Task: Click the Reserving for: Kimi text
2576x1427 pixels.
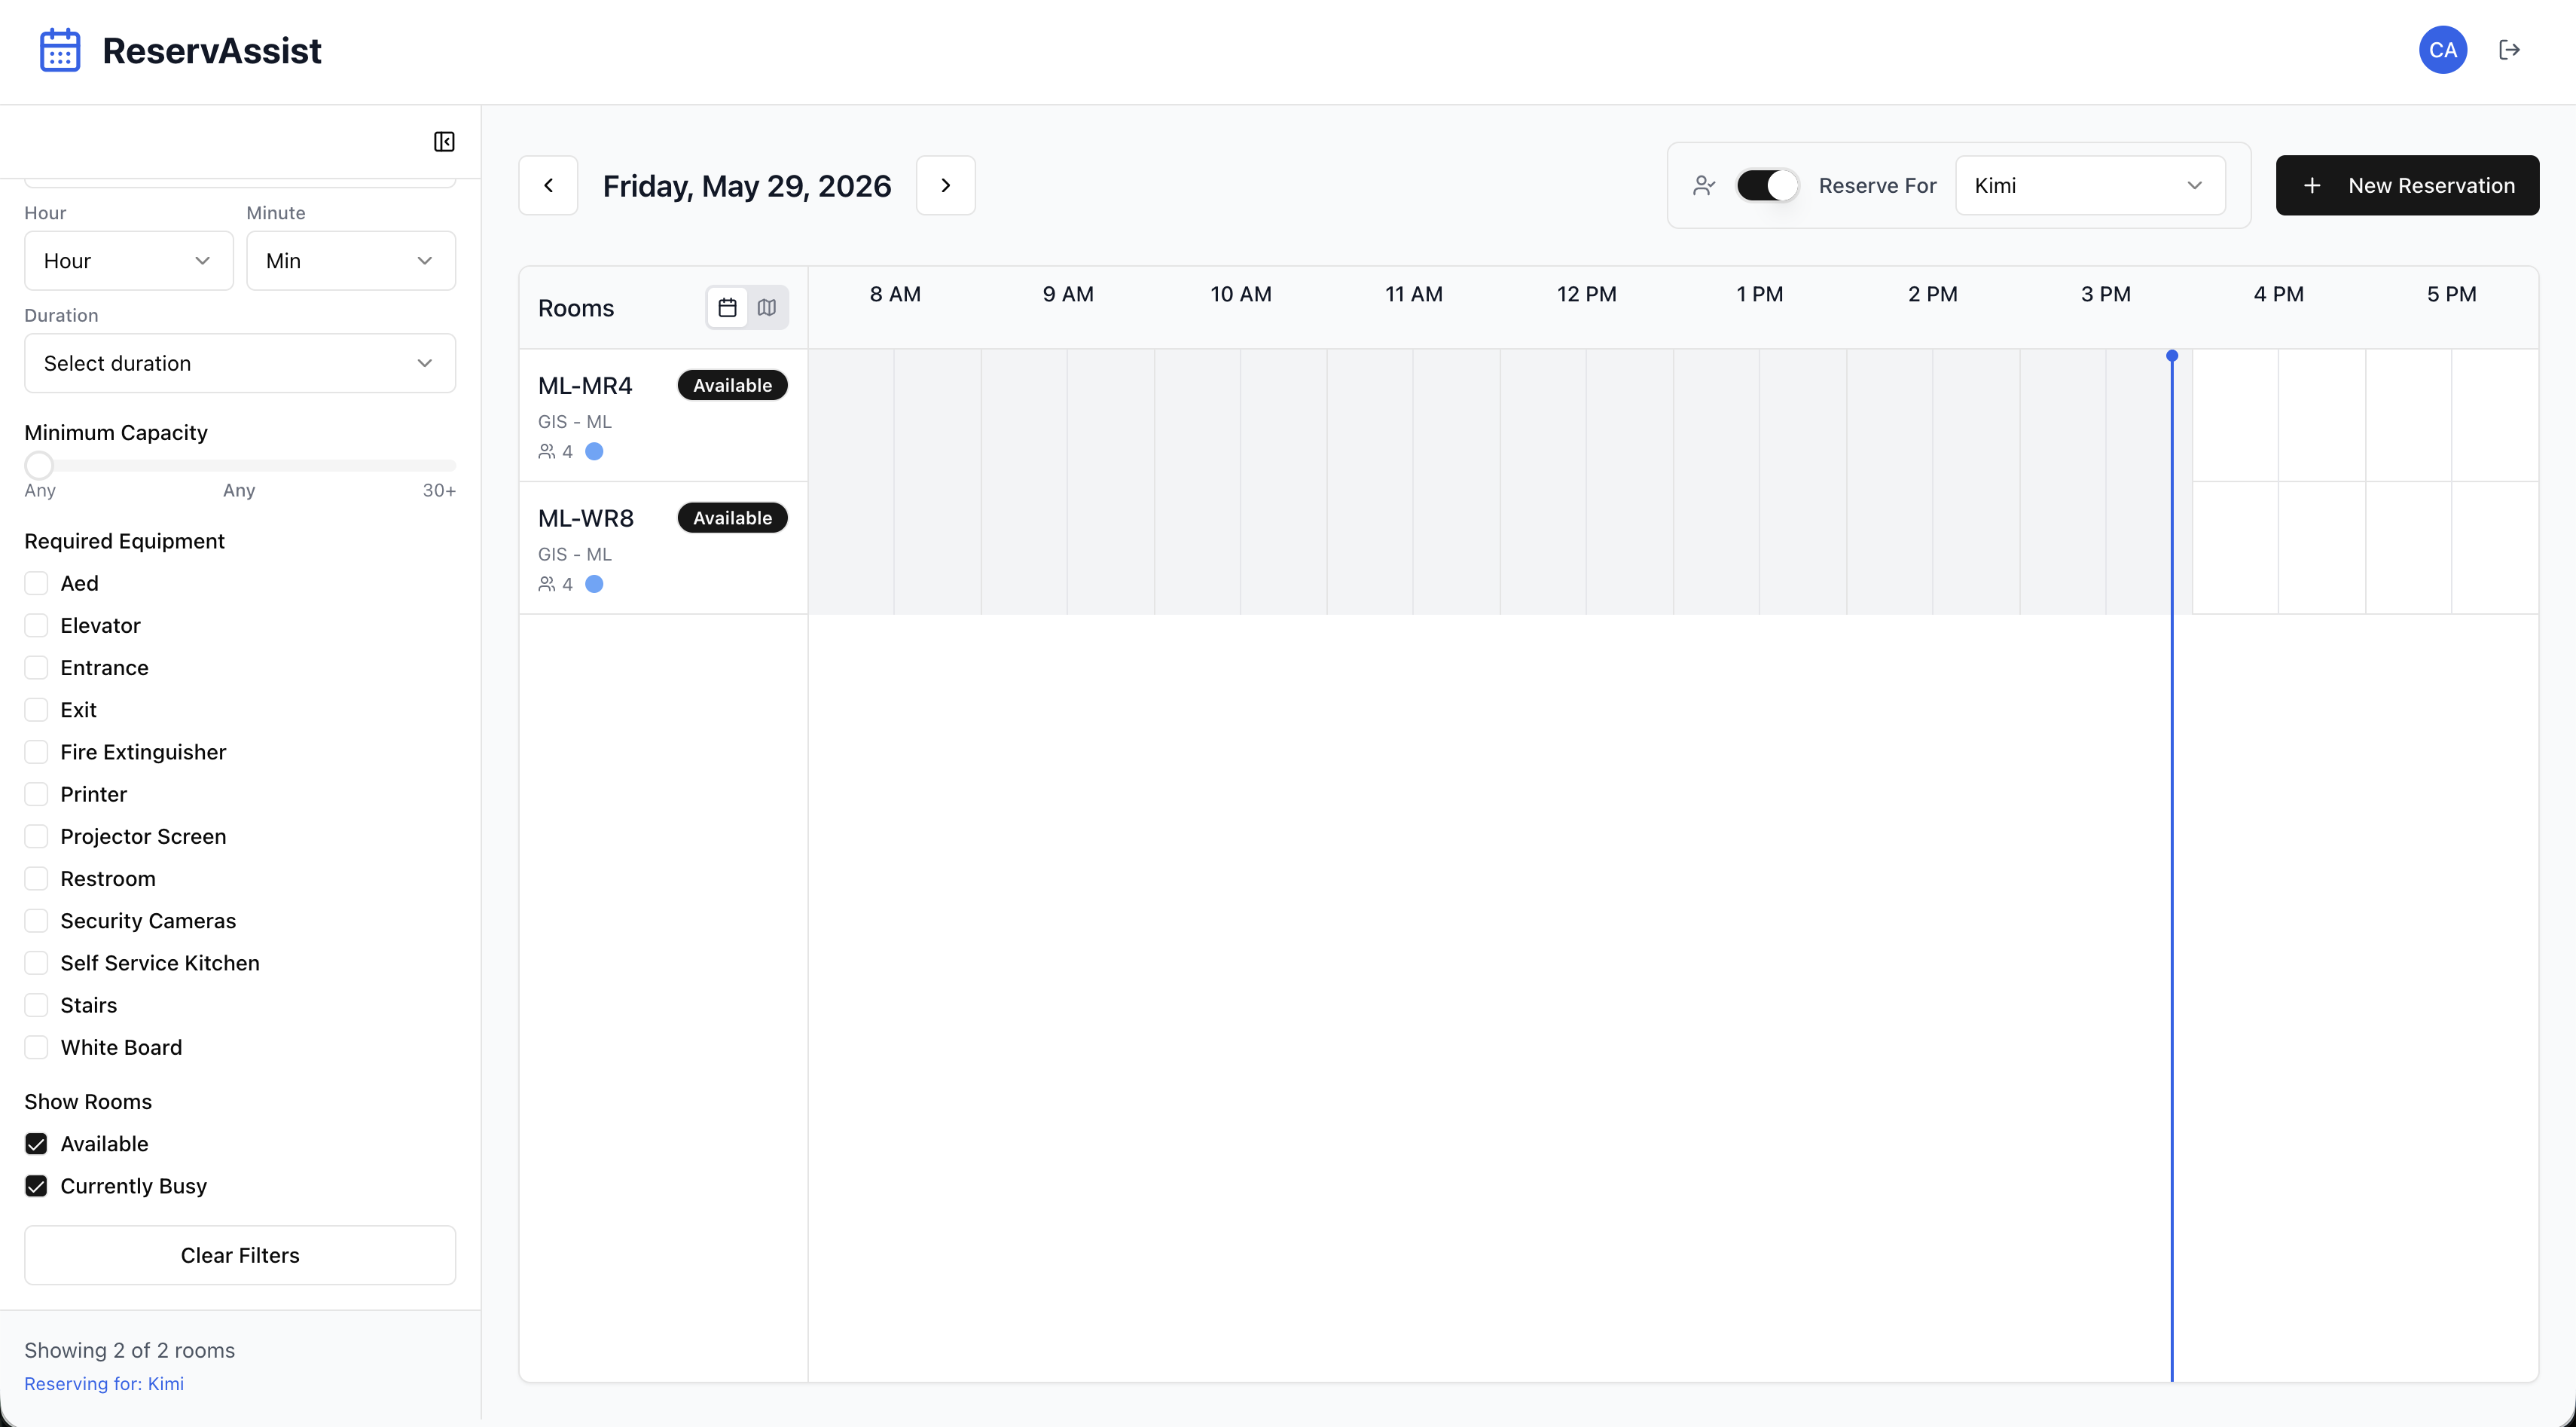Action: pyautogui.click(x=104, y=1383)
